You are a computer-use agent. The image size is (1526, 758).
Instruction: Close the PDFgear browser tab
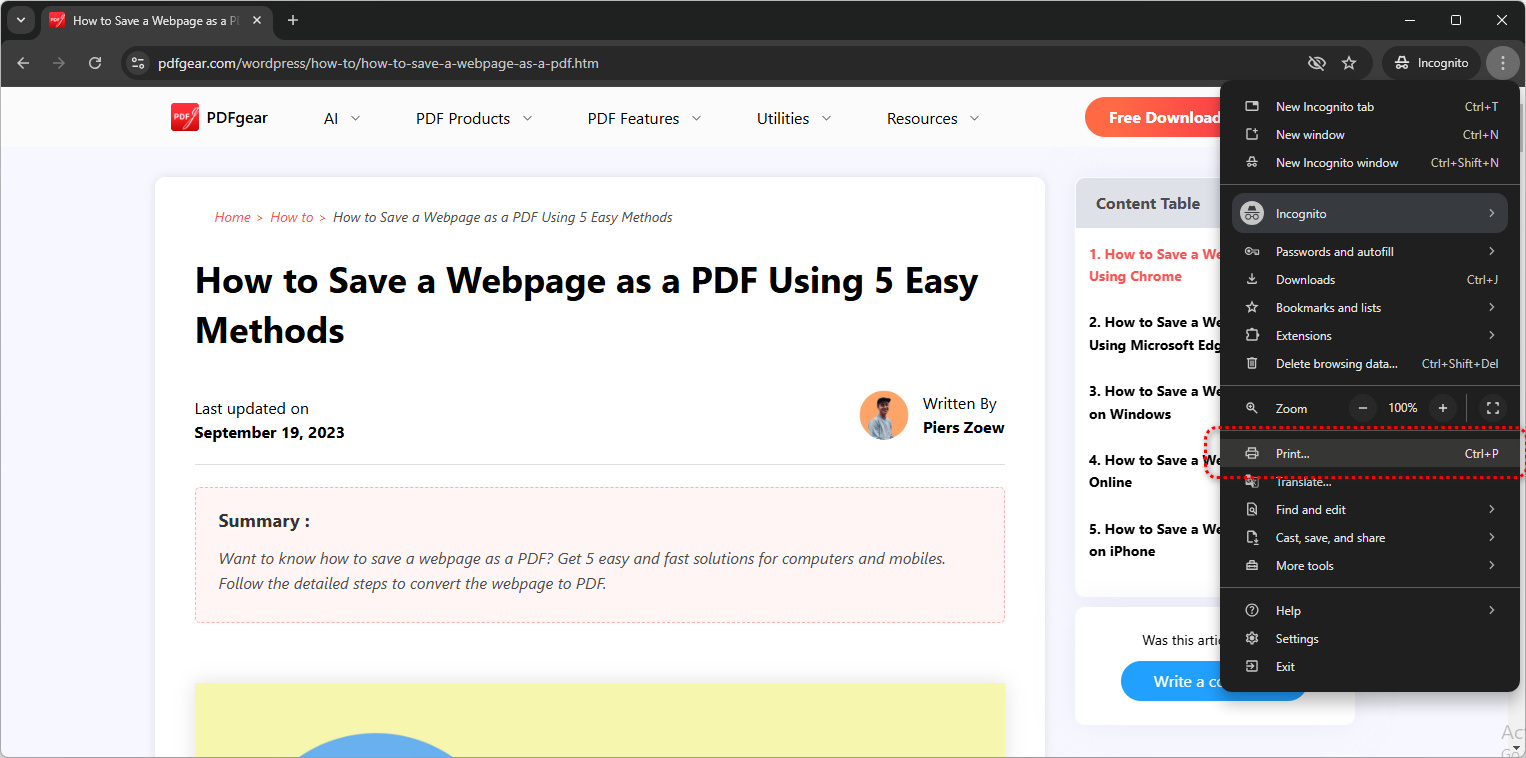(x=258, y=20)
